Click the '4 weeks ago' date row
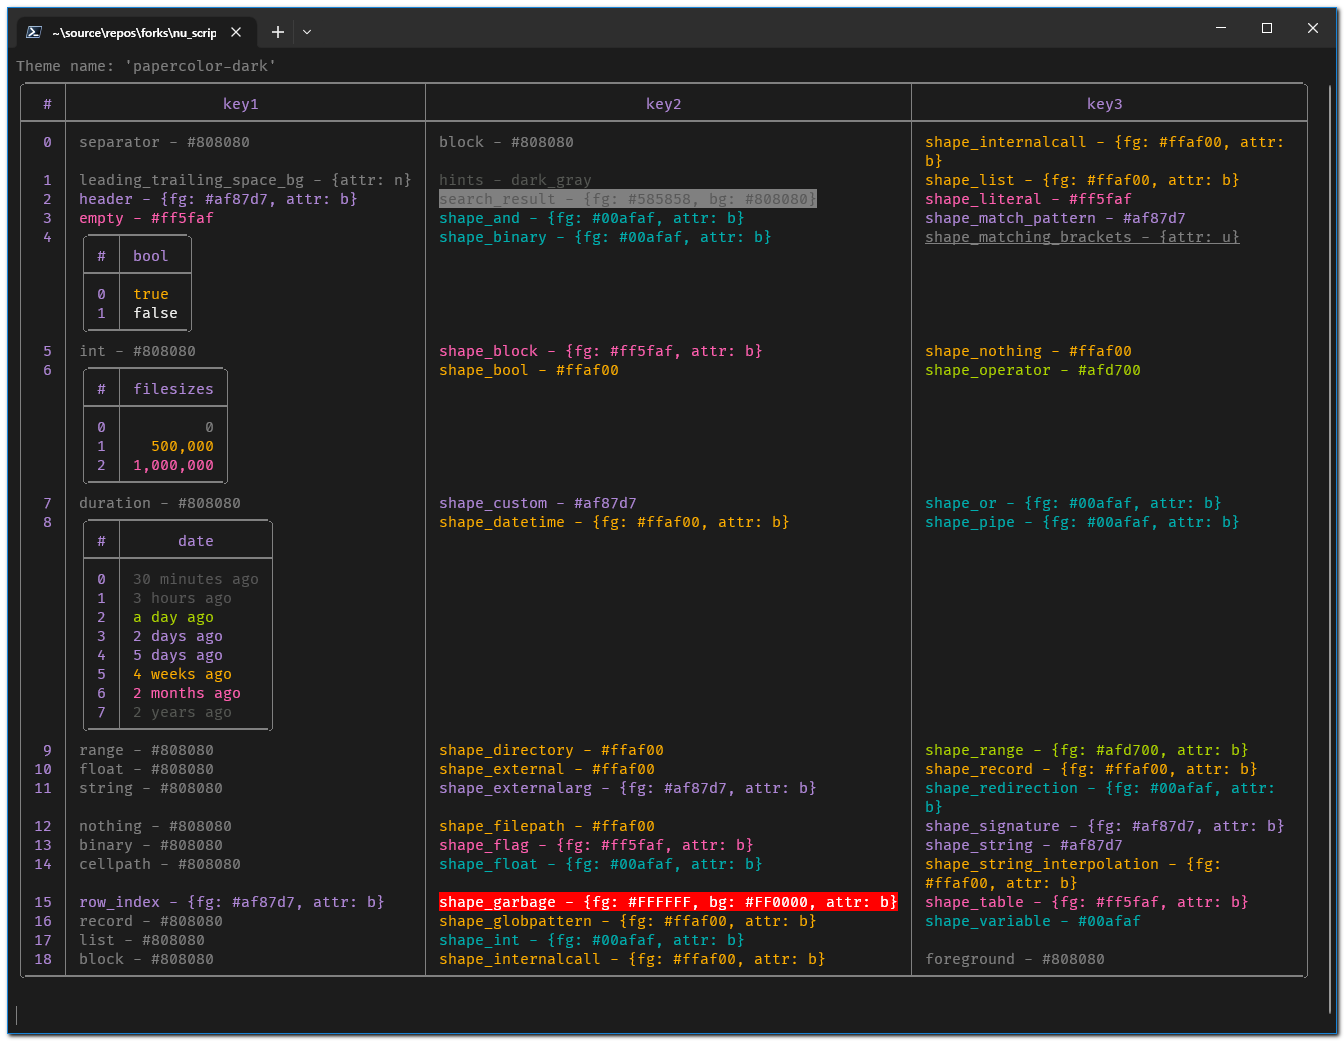This screenshot has height=1041, width=1344. click(x=183, y=674)
